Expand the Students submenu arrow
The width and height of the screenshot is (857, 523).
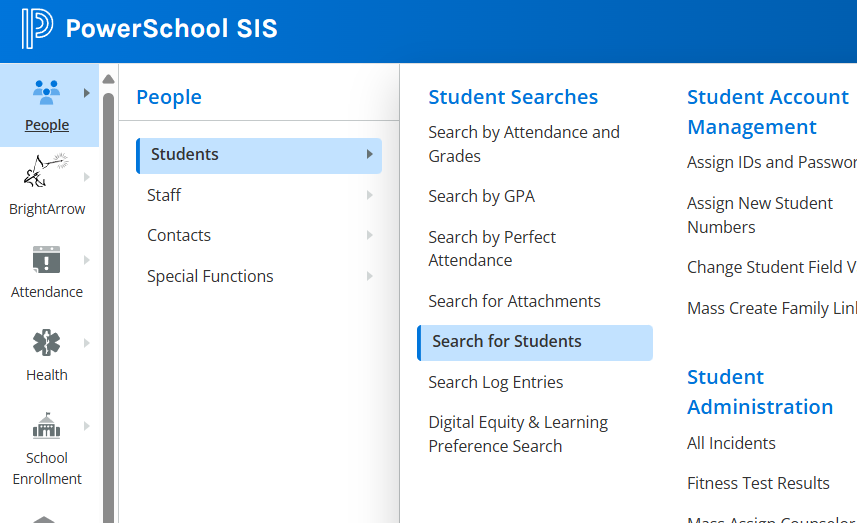point(370,154)
